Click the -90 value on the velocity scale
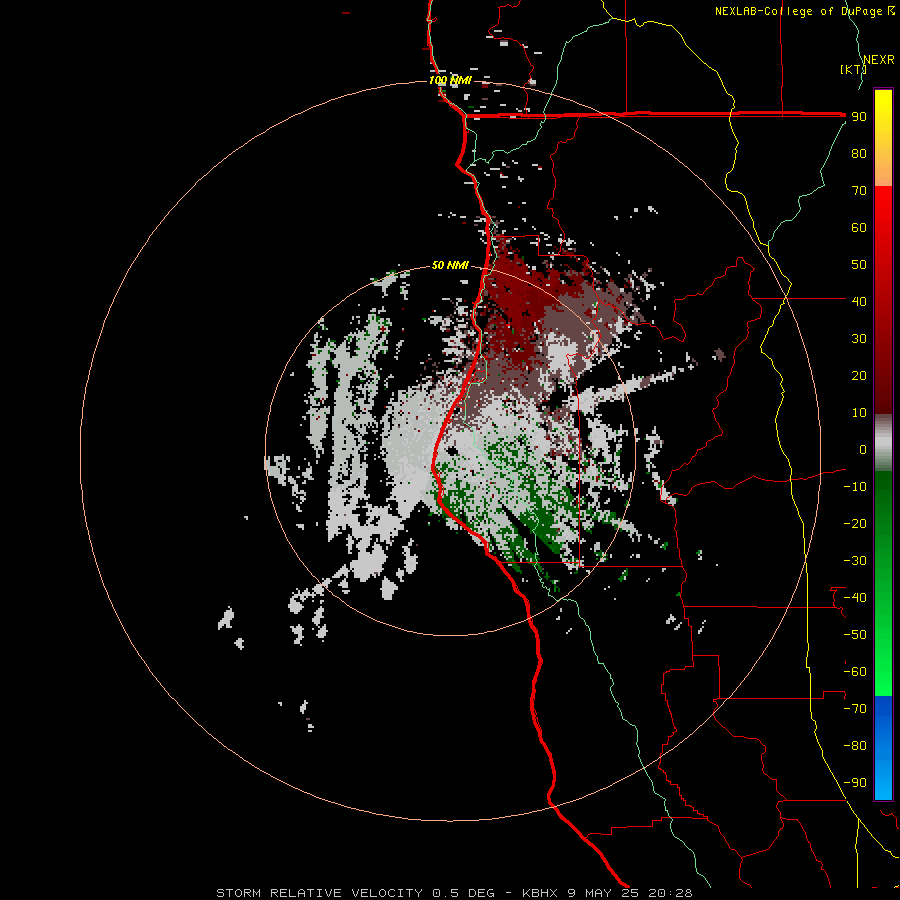900x900 pixels. [855, 783]
